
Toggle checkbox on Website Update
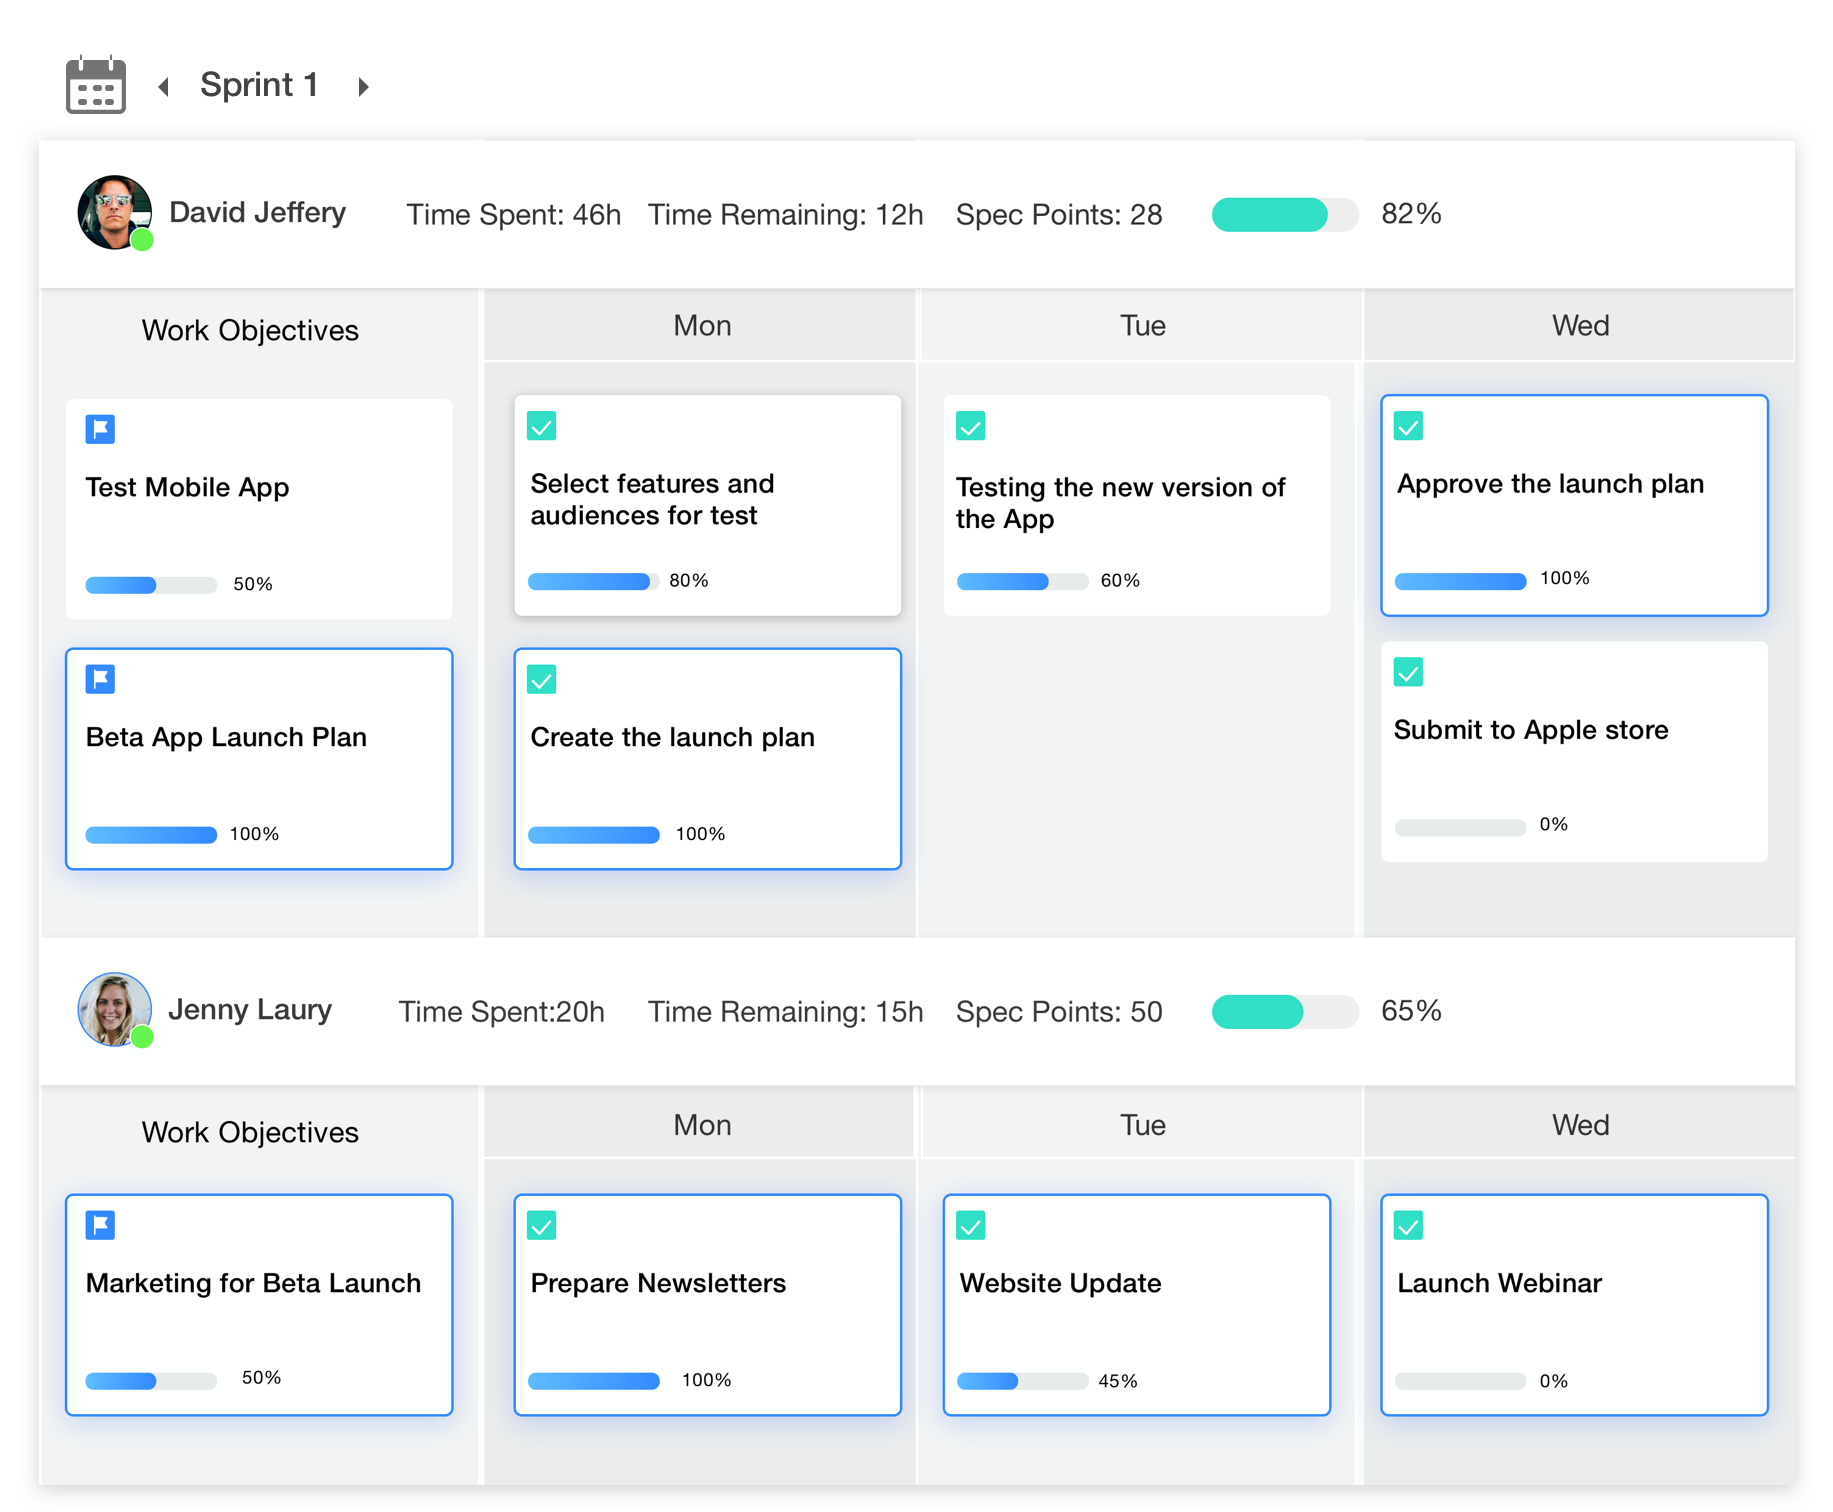pyautogui.click(x=971, y=1226)
